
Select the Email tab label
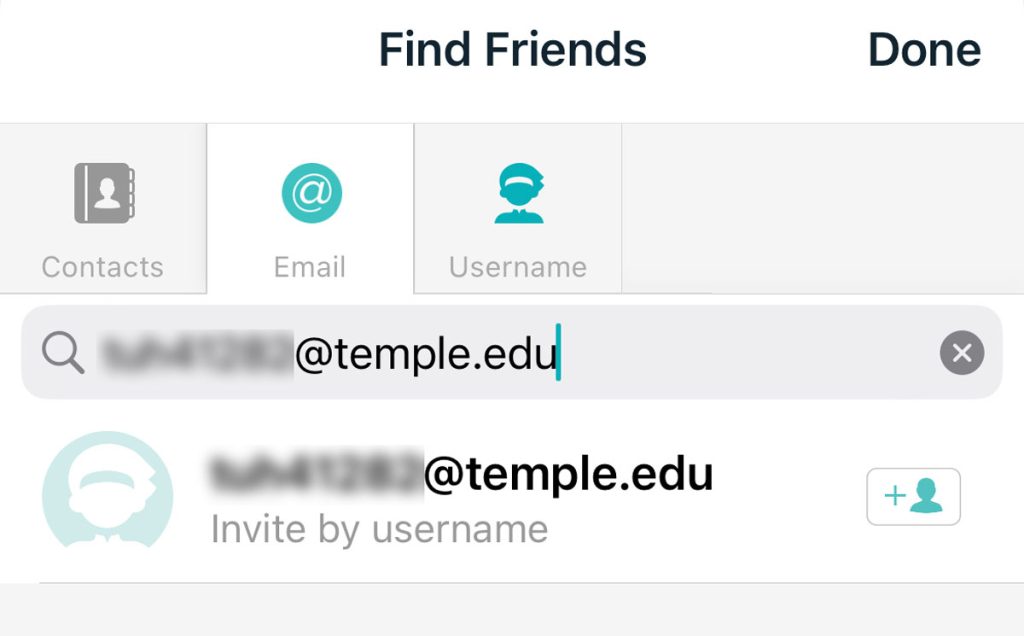point(310,267)
